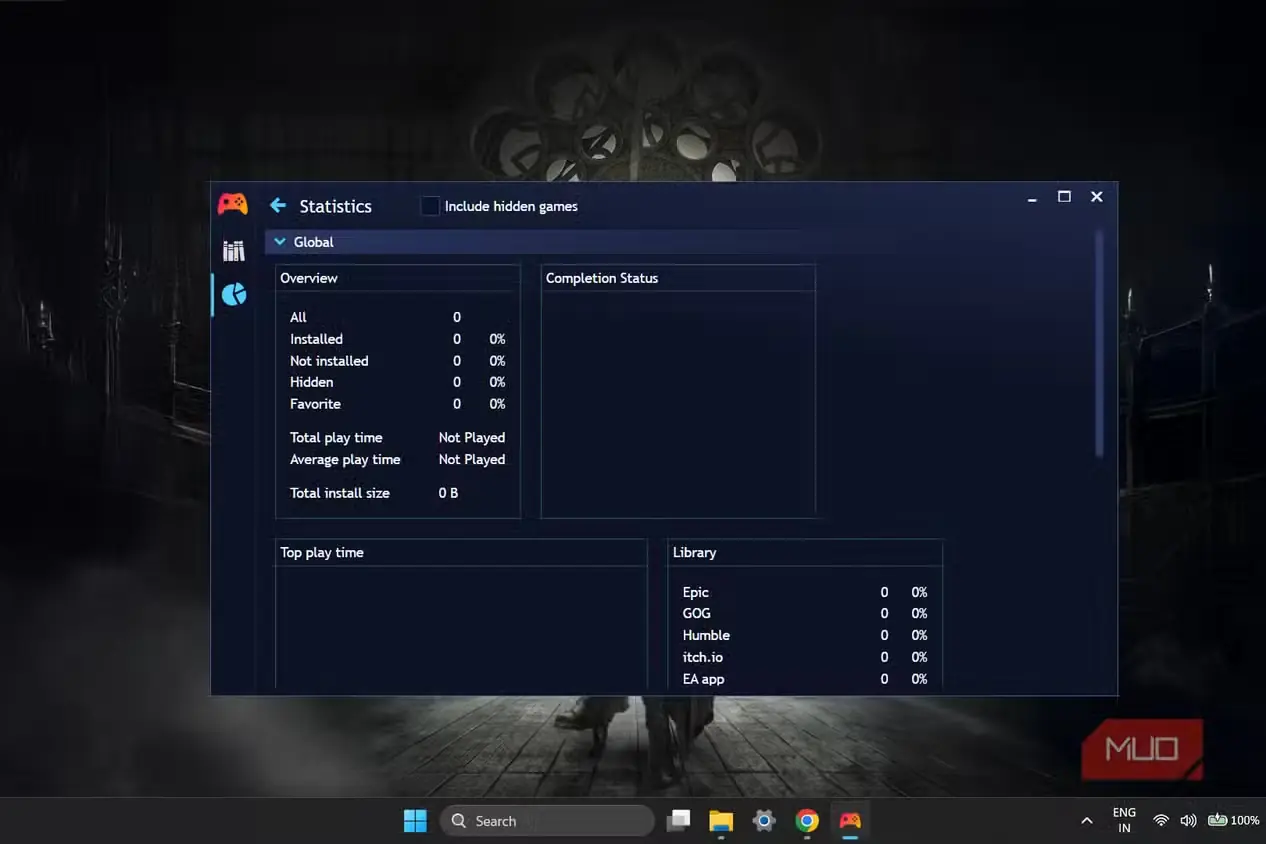The image size is (1266, 844).
Task: Open the Library view sidebar icon
Action: (x=234, y=250)
